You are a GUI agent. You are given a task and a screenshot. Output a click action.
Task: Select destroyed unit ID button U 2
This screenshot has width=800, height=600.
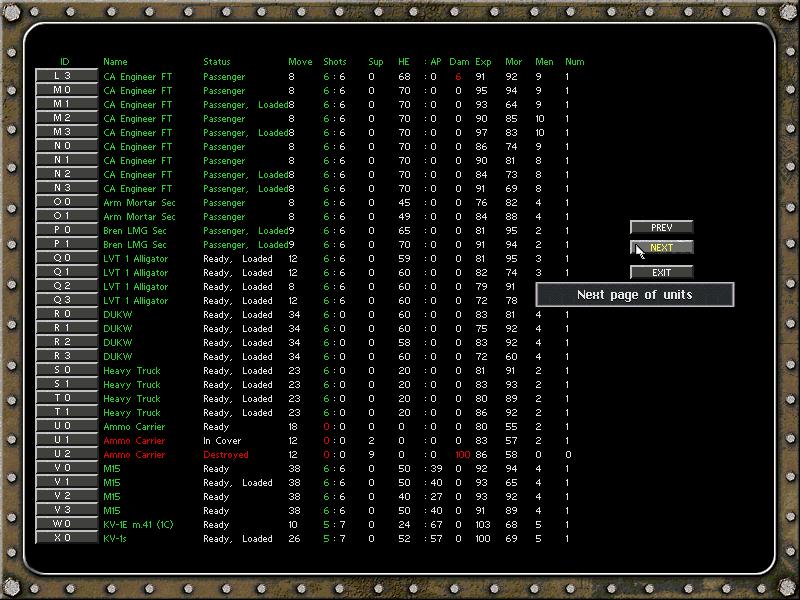66,454
